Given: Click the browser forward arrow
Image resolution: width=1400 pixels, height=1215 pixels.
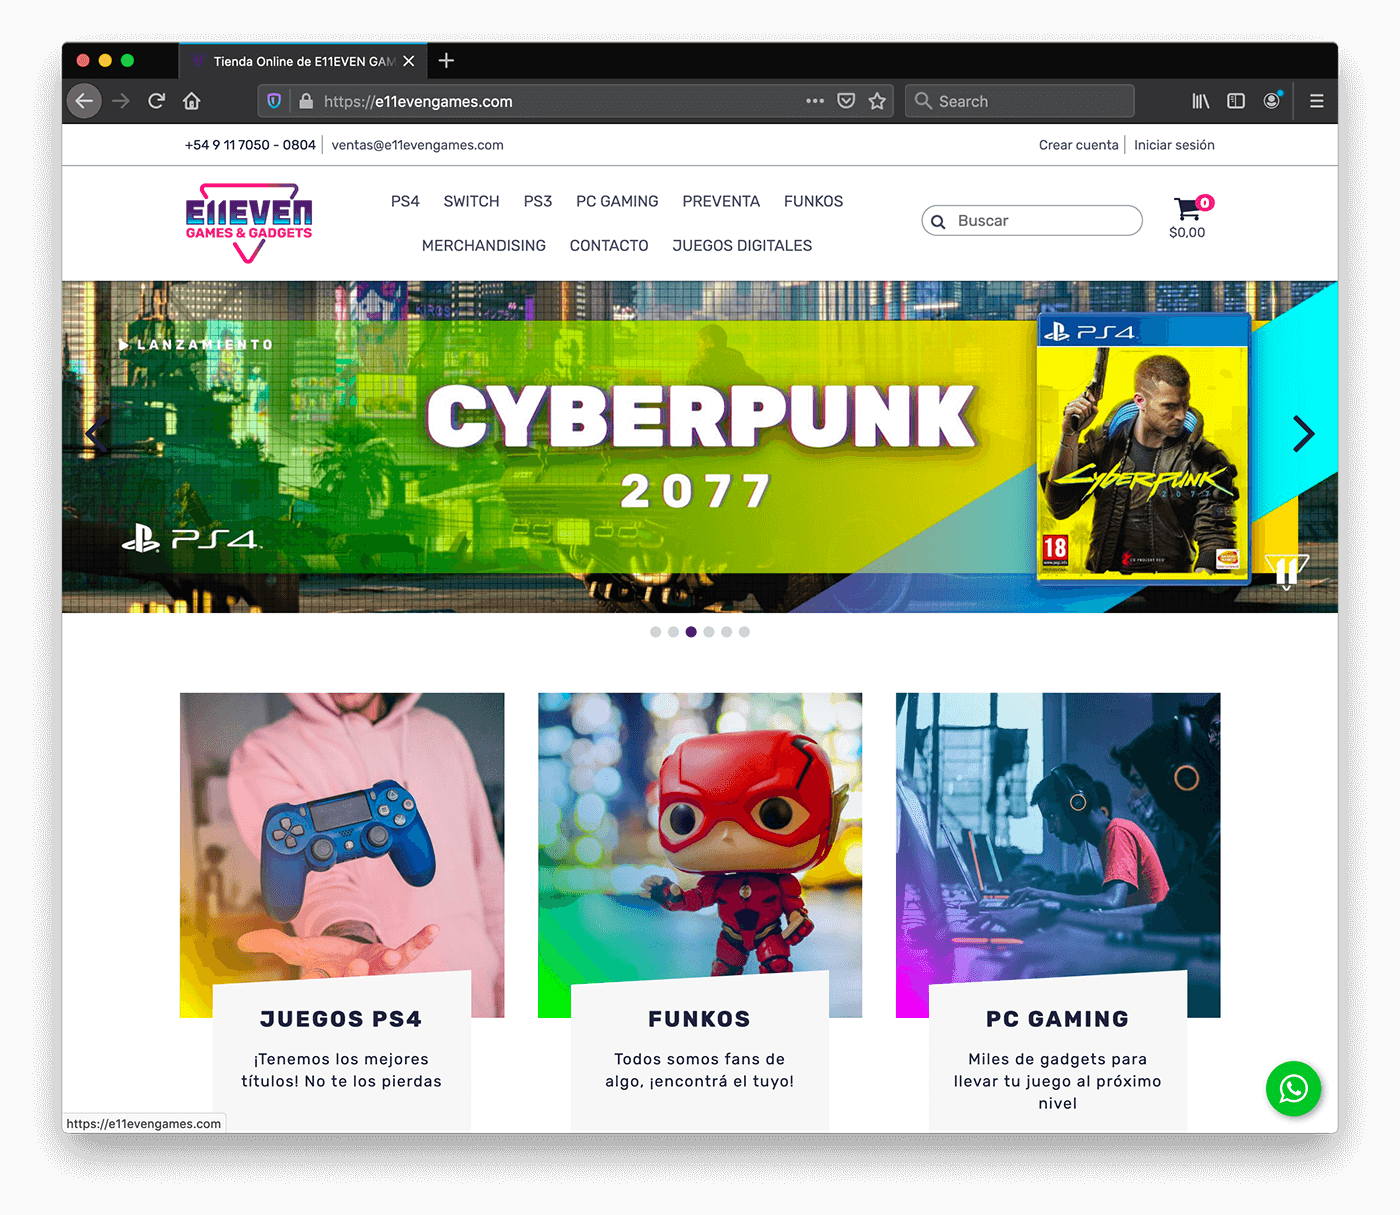Looking at the screenshot, I should point(121,101).
